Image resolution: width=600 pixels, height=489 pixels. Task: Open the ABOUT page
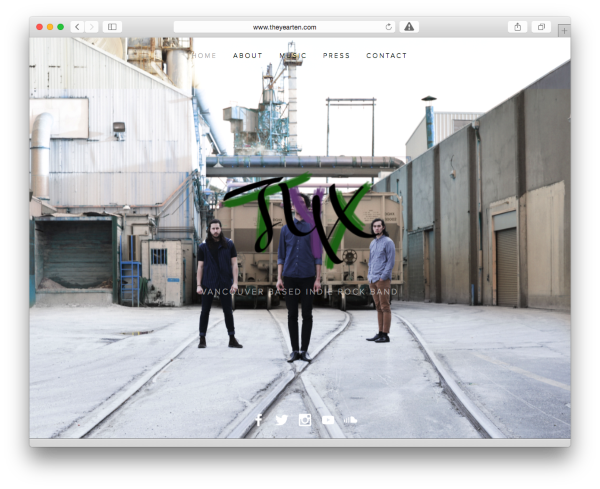coord(248,55)
